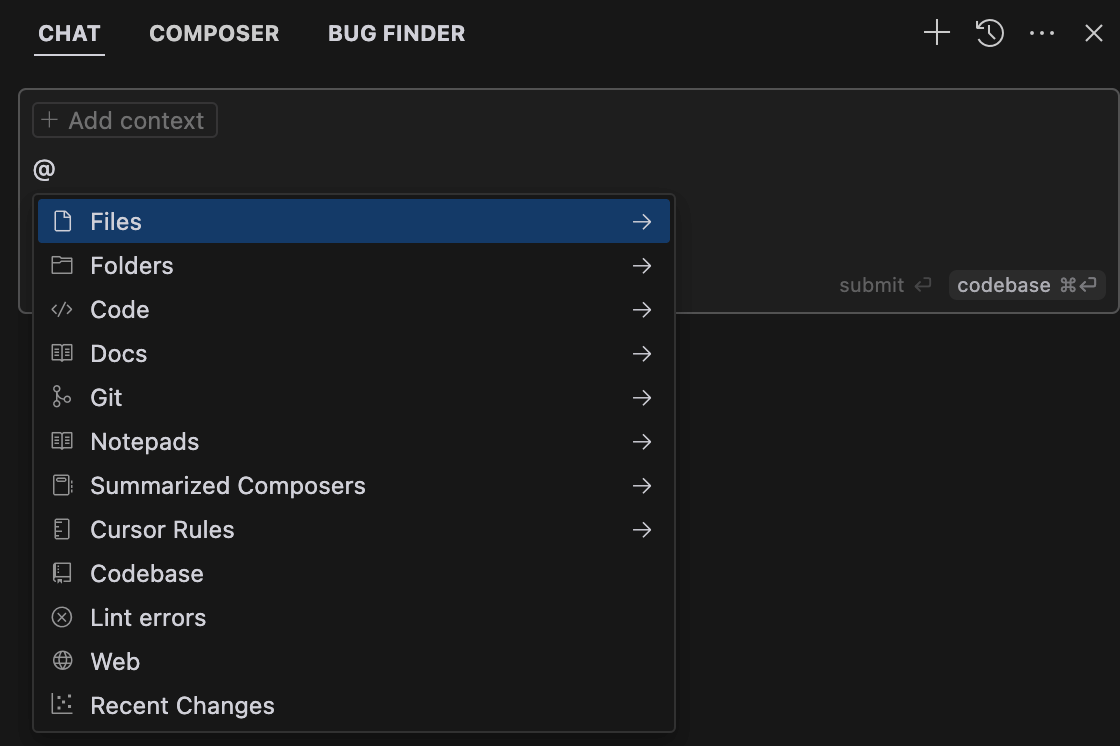Click the Lint errors circle-x icon

62,617
